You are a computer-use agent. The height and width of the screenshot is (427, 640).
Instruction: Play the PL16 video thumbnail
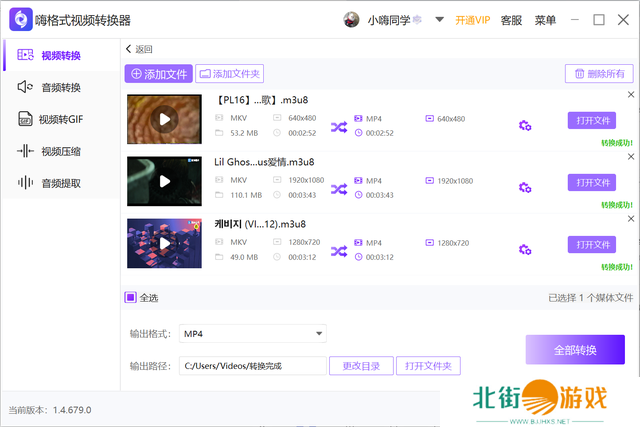point(164,120)
